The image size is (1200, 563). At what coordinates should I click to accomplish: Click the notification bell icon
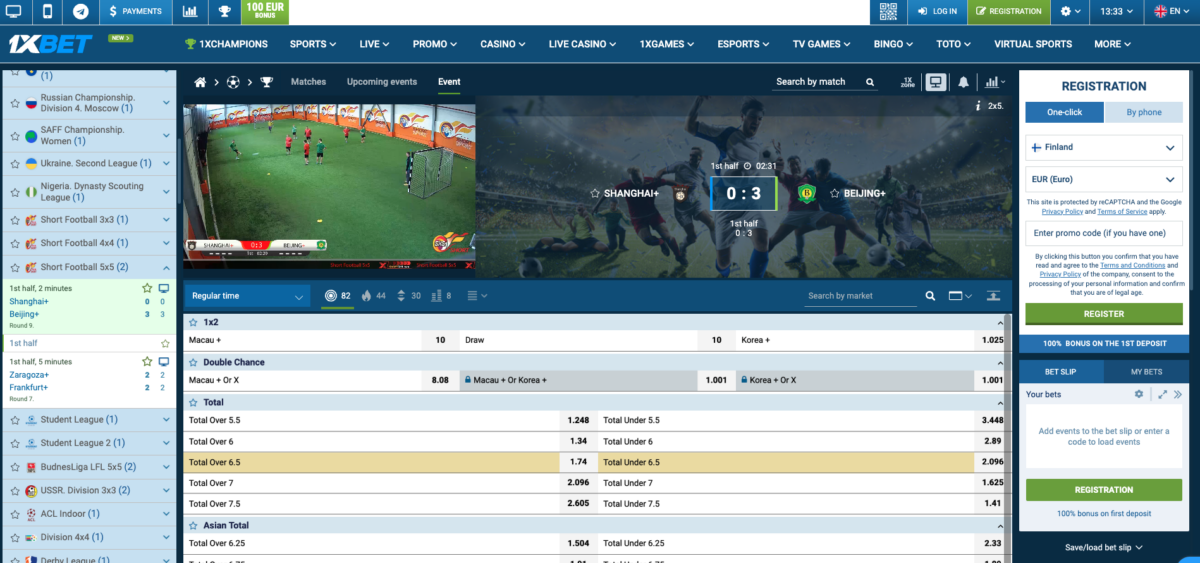pos(964,82)
